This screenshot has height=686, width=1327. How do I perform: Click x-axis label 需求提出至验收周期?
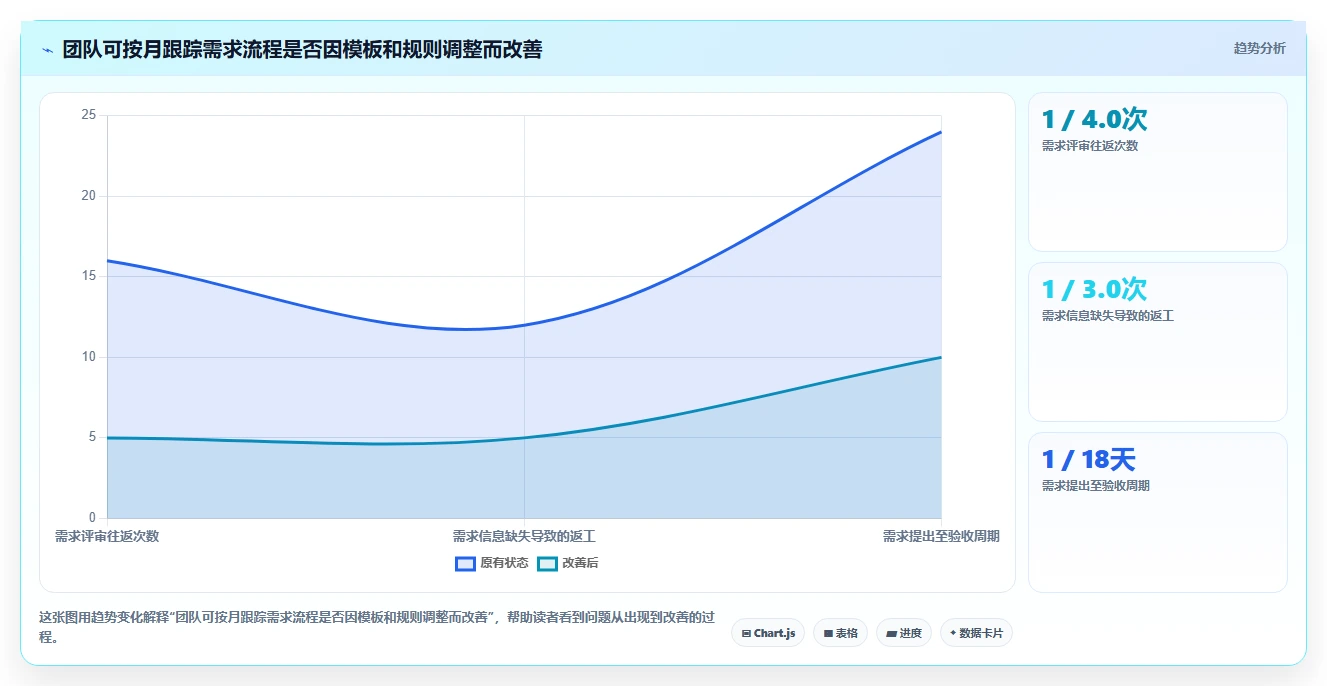pyautogui.click(x=941, y=536)
